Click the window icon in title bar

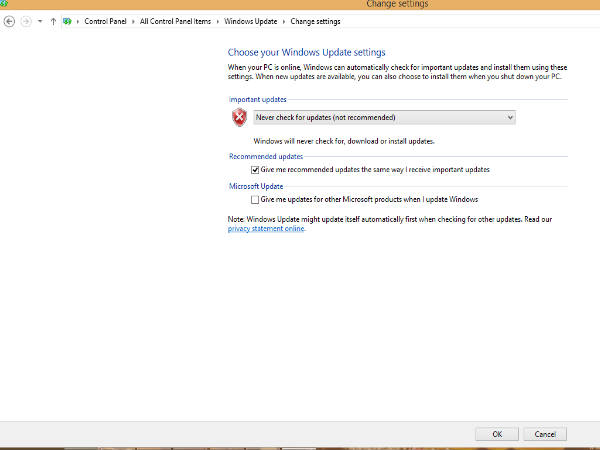coord(5,4)
